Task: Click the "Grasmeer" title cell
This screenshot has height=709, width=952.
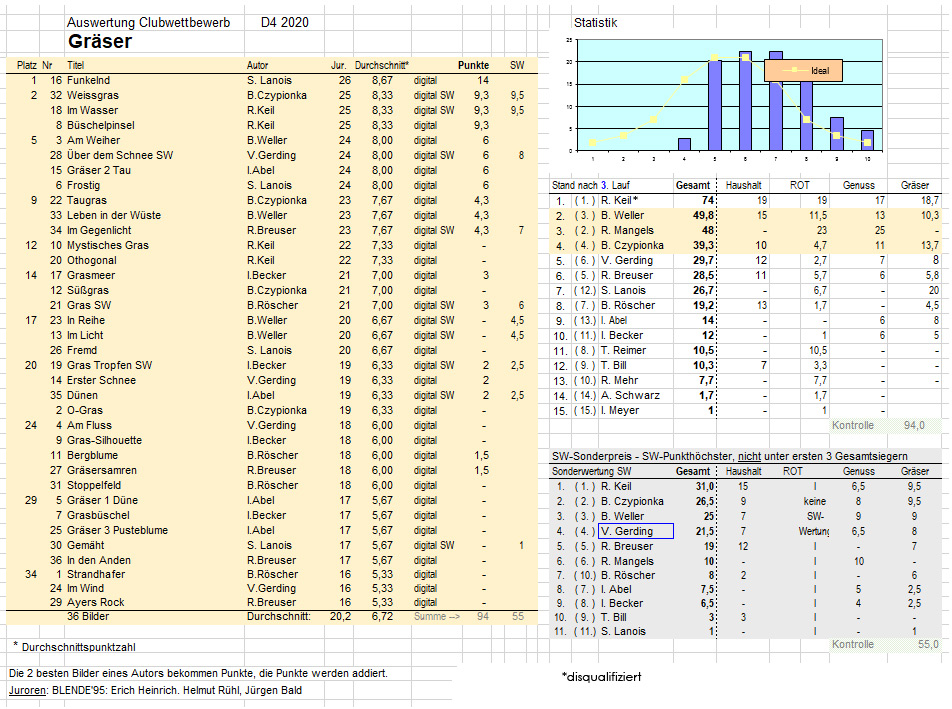Action: 91,275
